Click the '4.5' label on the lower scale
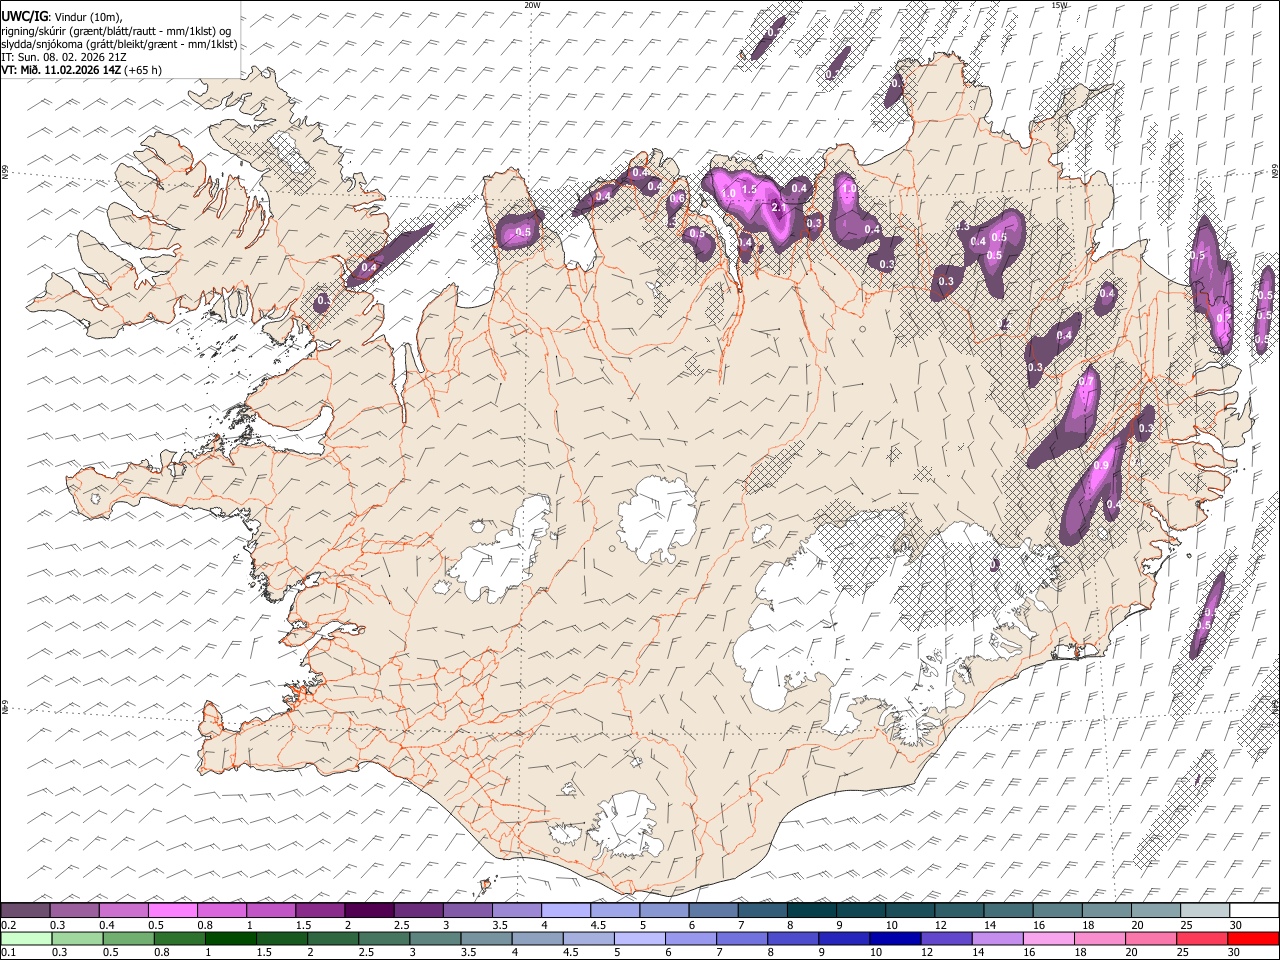 pos(569,953)
